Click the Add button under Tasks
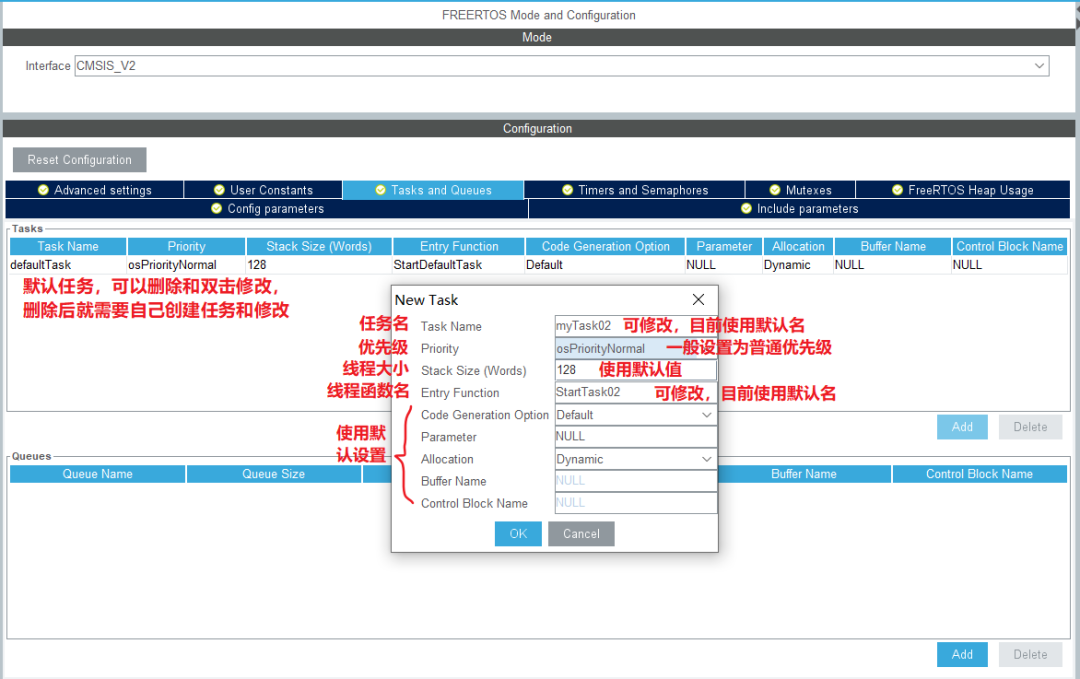 [x=962, y=427]
